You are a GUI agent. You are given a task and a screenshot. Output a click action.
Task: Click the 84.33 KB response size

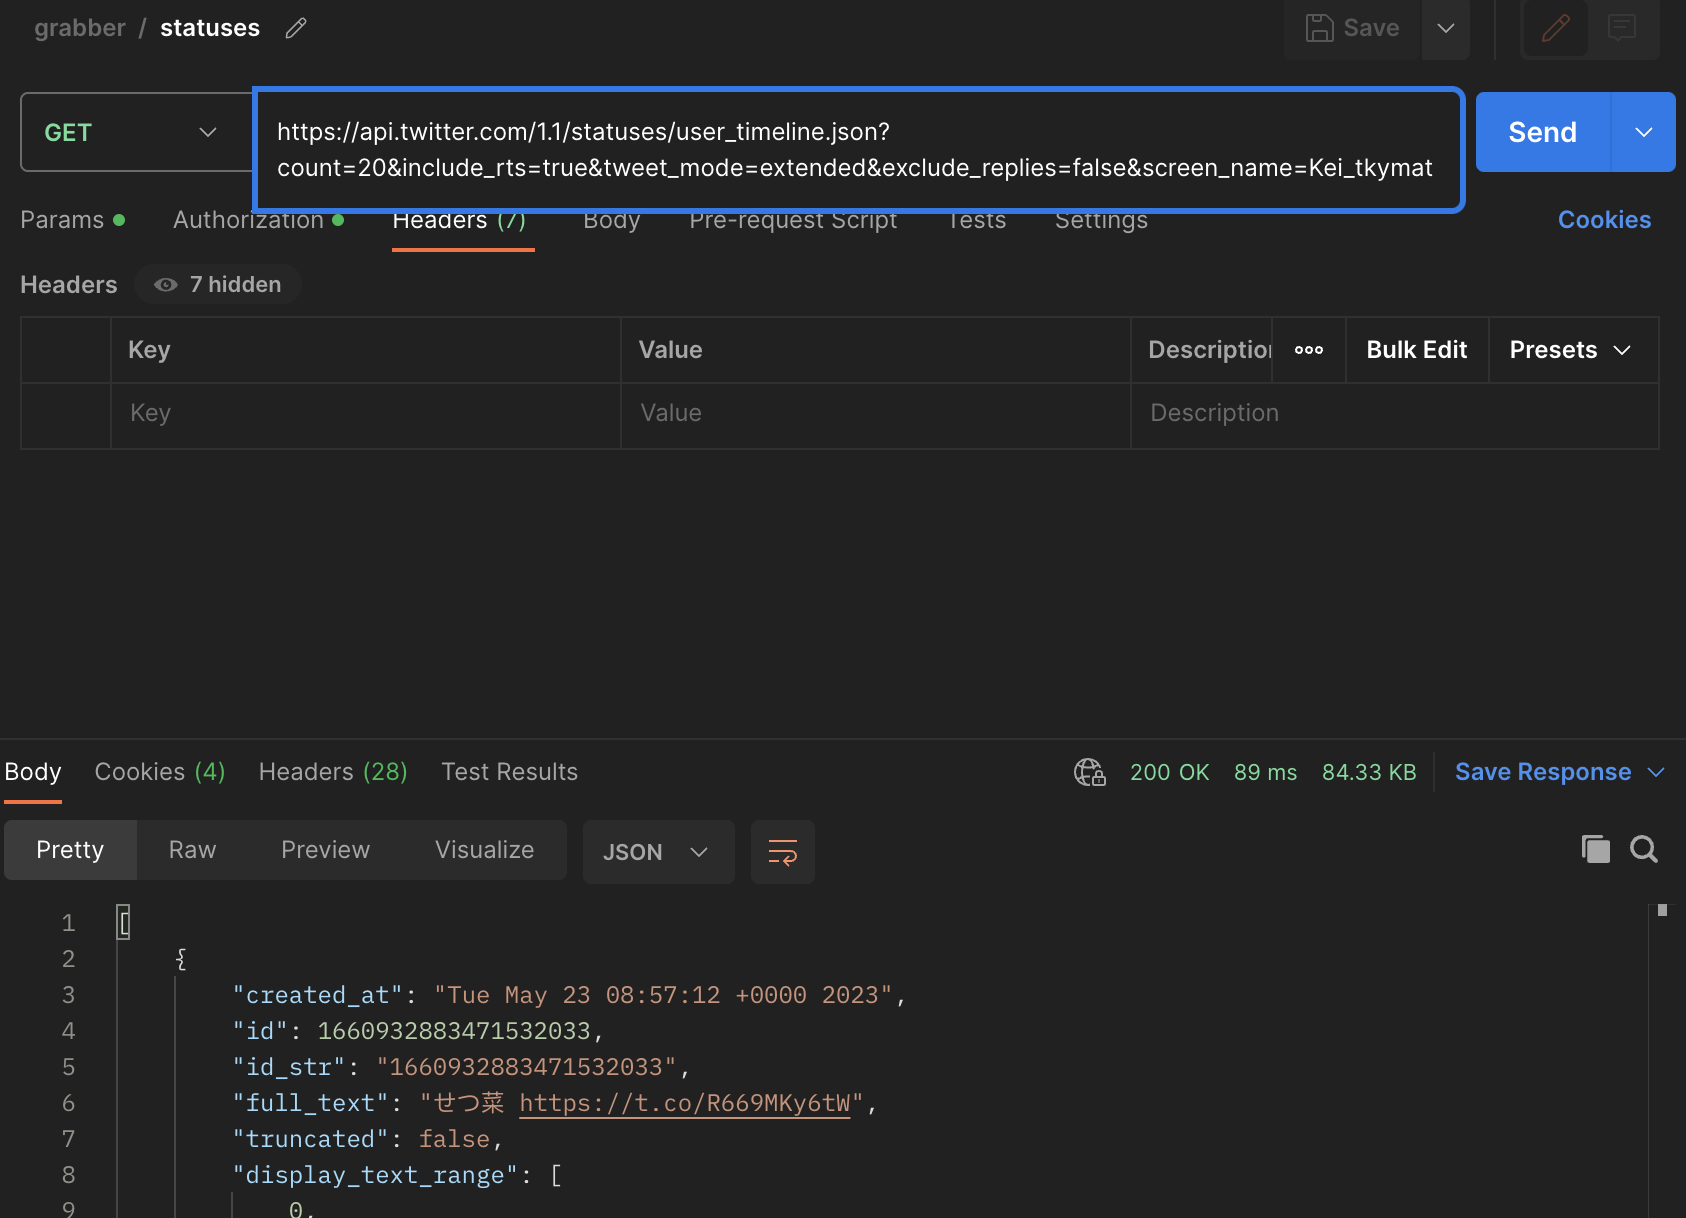tap(1369, 772)
